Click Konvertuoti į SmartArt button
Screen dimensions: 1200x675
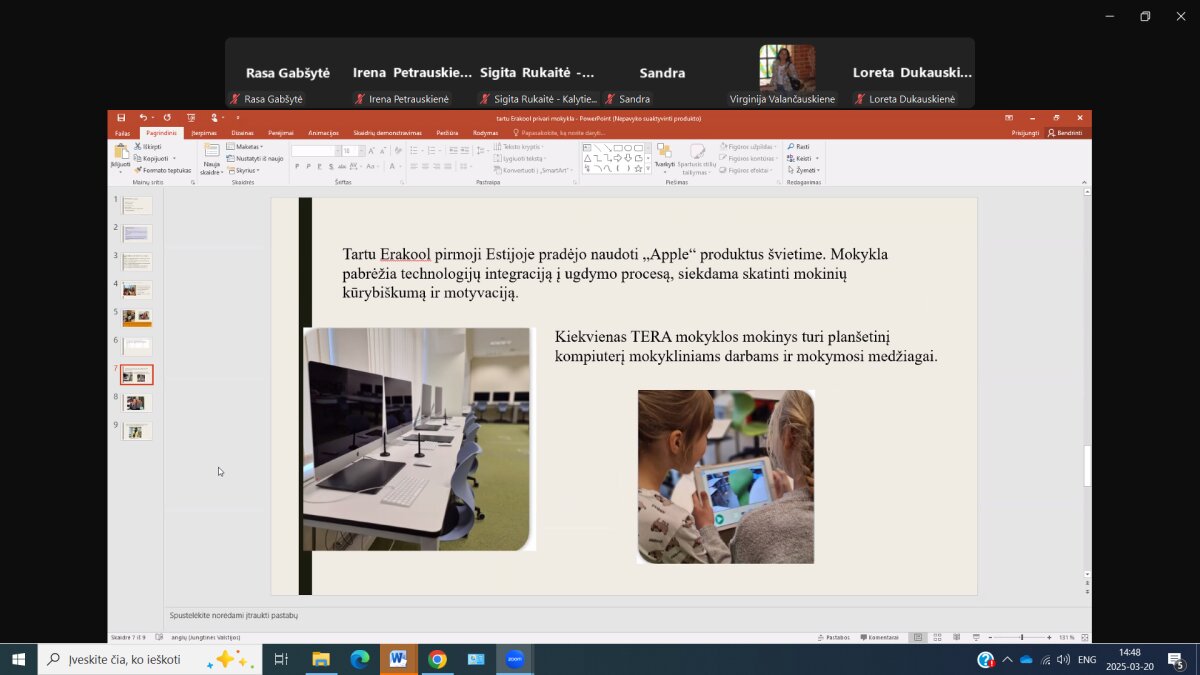click(x=534, y=170)
